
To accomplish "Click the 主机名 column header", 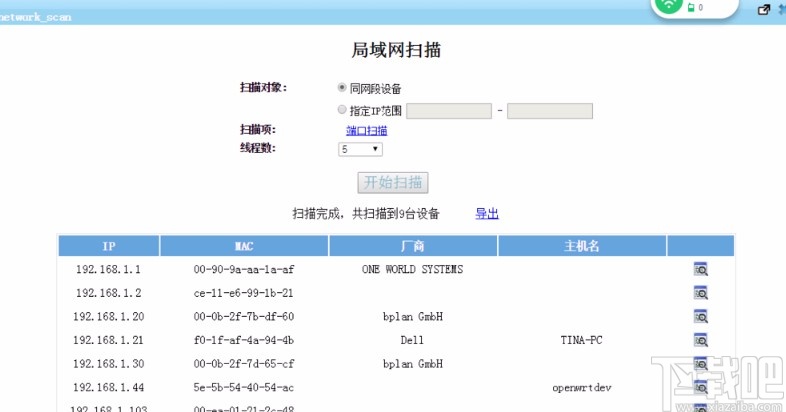I will 582,246.
